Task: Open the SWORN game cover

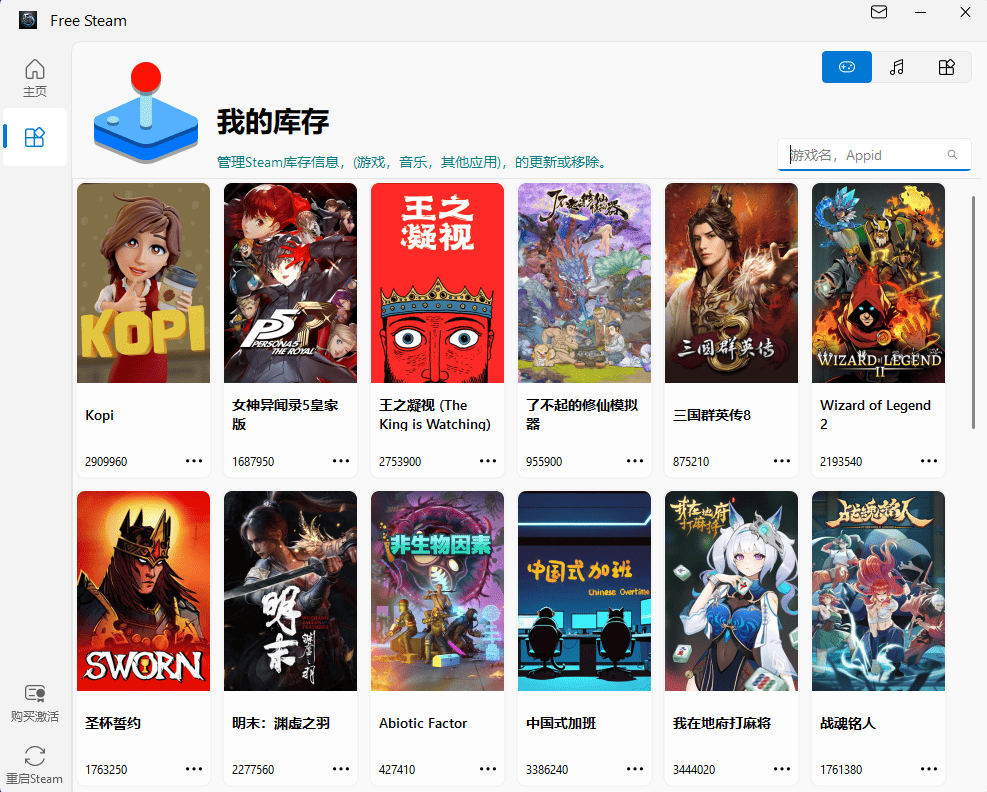Action: (143, 590)
